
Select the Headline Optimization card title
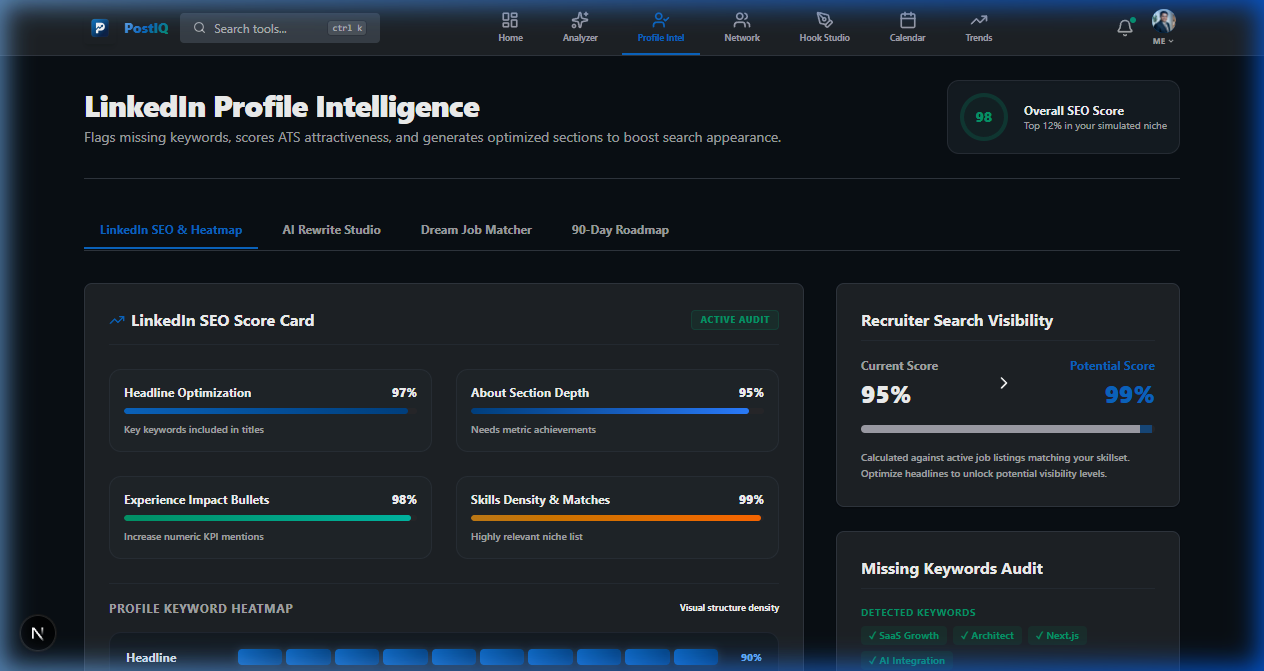(188, 393)
